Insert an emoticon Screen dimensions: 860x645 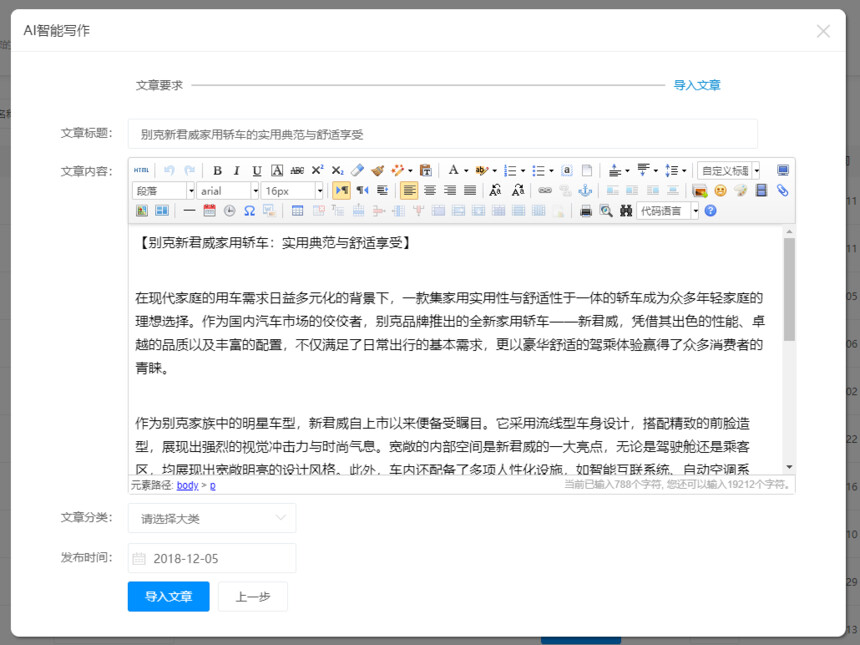click(x=720, y=190)
